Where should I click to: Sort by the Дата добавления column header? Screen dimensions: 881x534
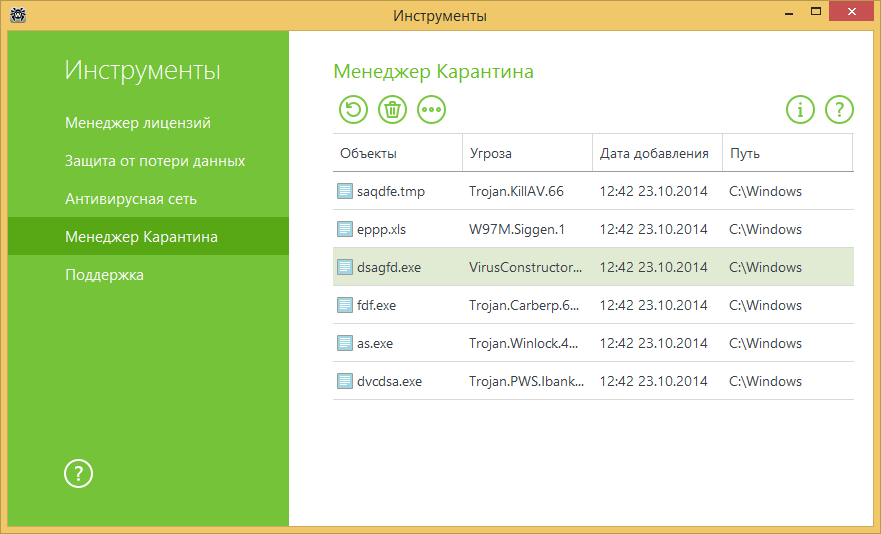[x=657, y=153]
